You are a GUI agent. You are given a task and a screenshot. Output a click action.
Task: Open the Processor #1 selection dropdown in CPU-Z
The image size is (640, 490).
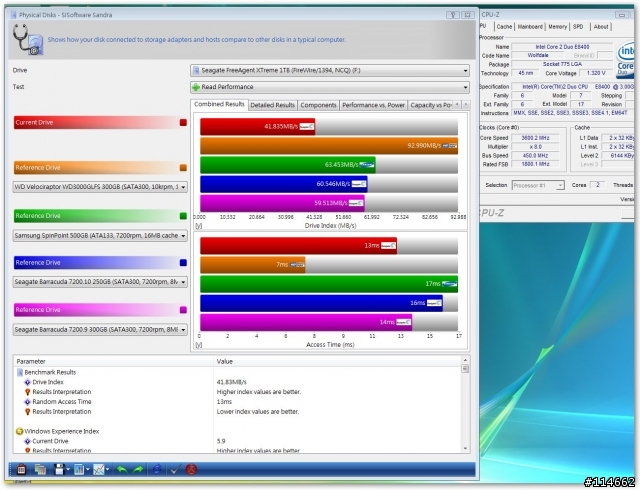(x=538, y=185)
